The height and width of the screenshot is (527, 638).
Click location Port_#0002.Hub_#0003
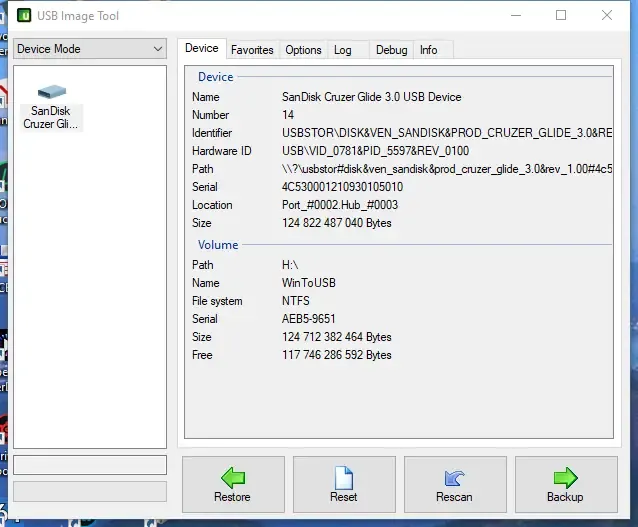pyautogui.click(x=340, y=205)
